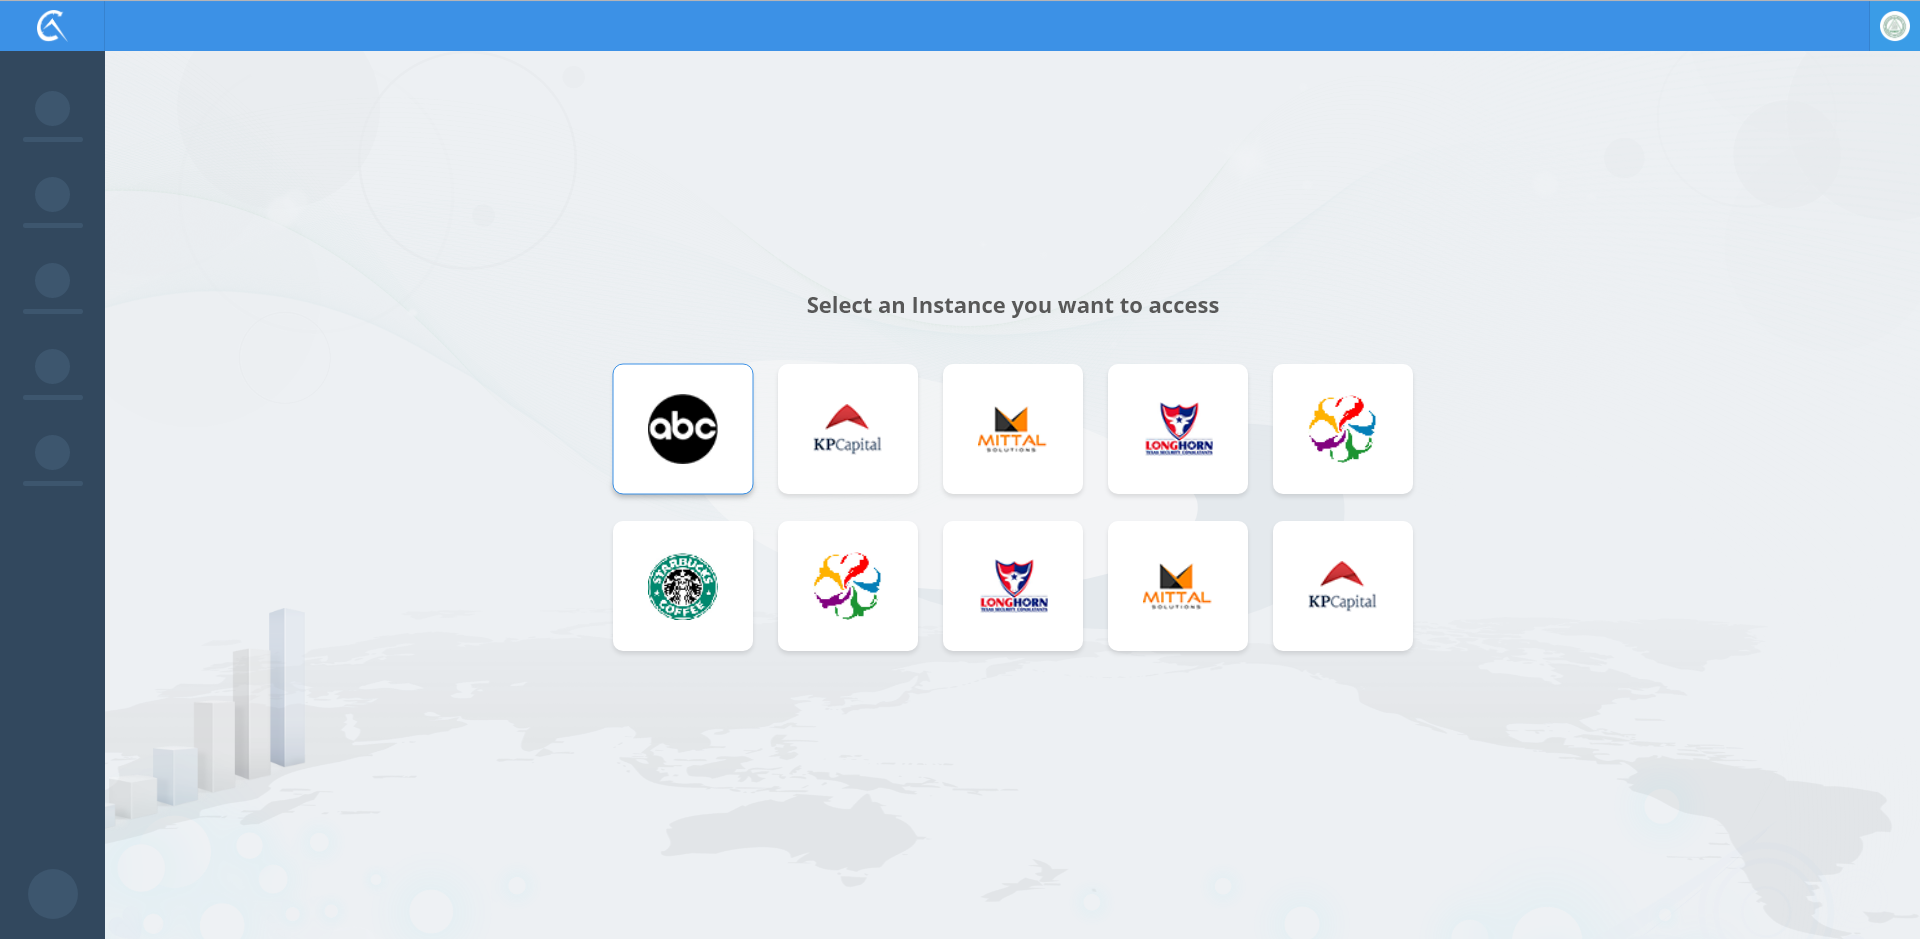Open the Mittal tile beneath the Longhorn tile
The image size is (1920, 939).
pyautogui.click(x=1178, y=586)
